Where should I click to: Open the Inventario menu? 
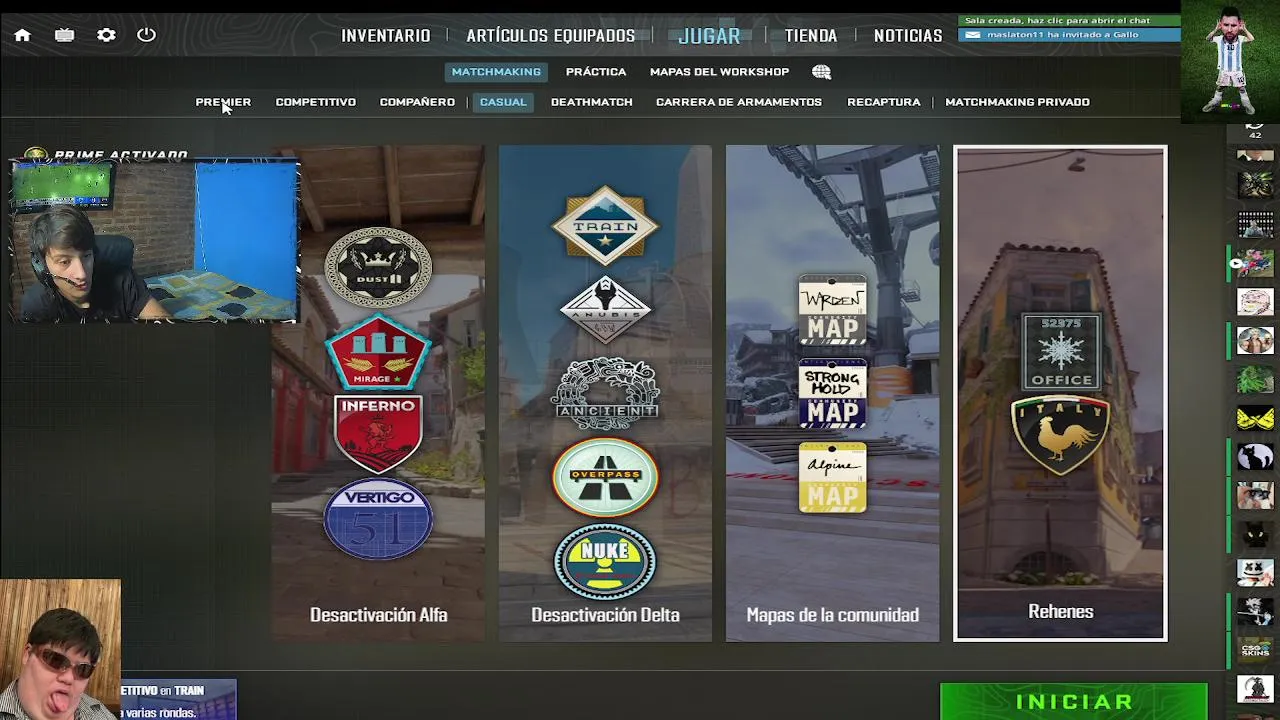click(x=385, y=35)
